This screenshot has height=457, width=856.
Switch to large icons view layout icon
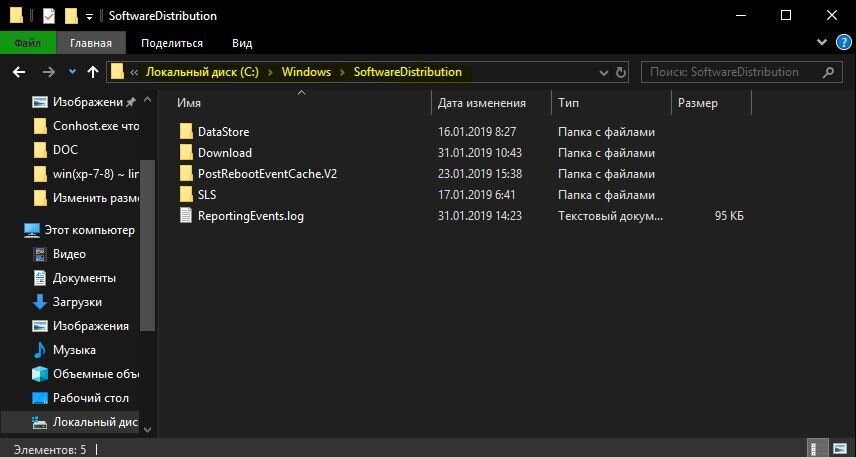pos(839,448)
